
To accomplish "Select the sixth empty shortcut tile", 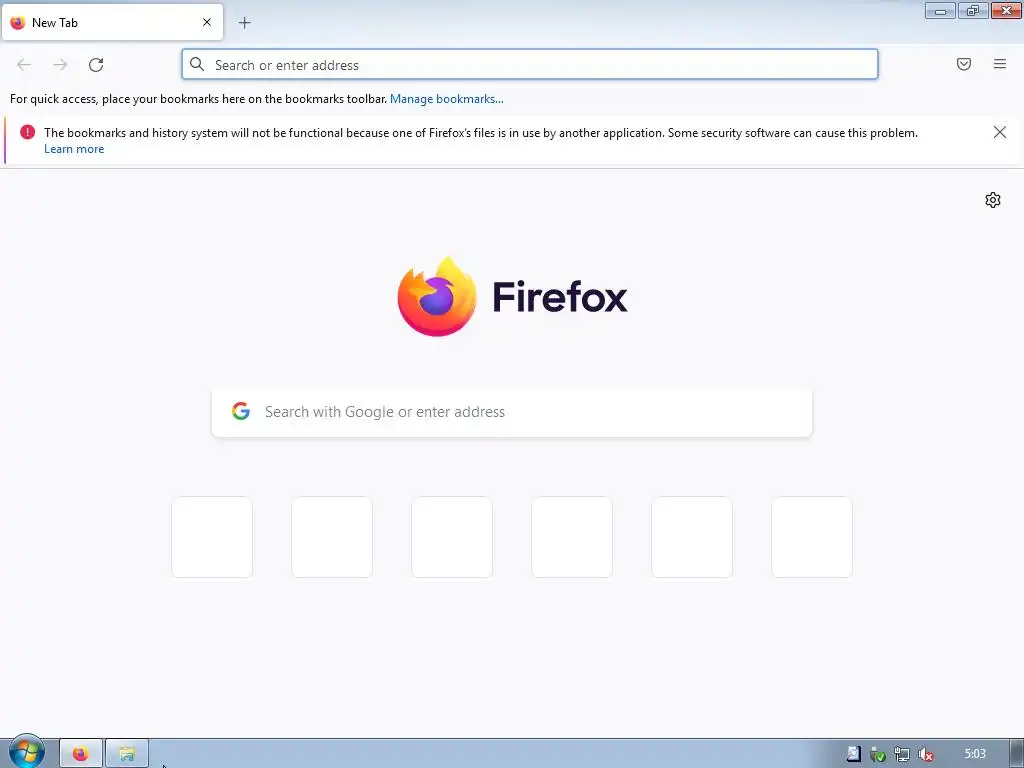I will click(x=812, y=537).
